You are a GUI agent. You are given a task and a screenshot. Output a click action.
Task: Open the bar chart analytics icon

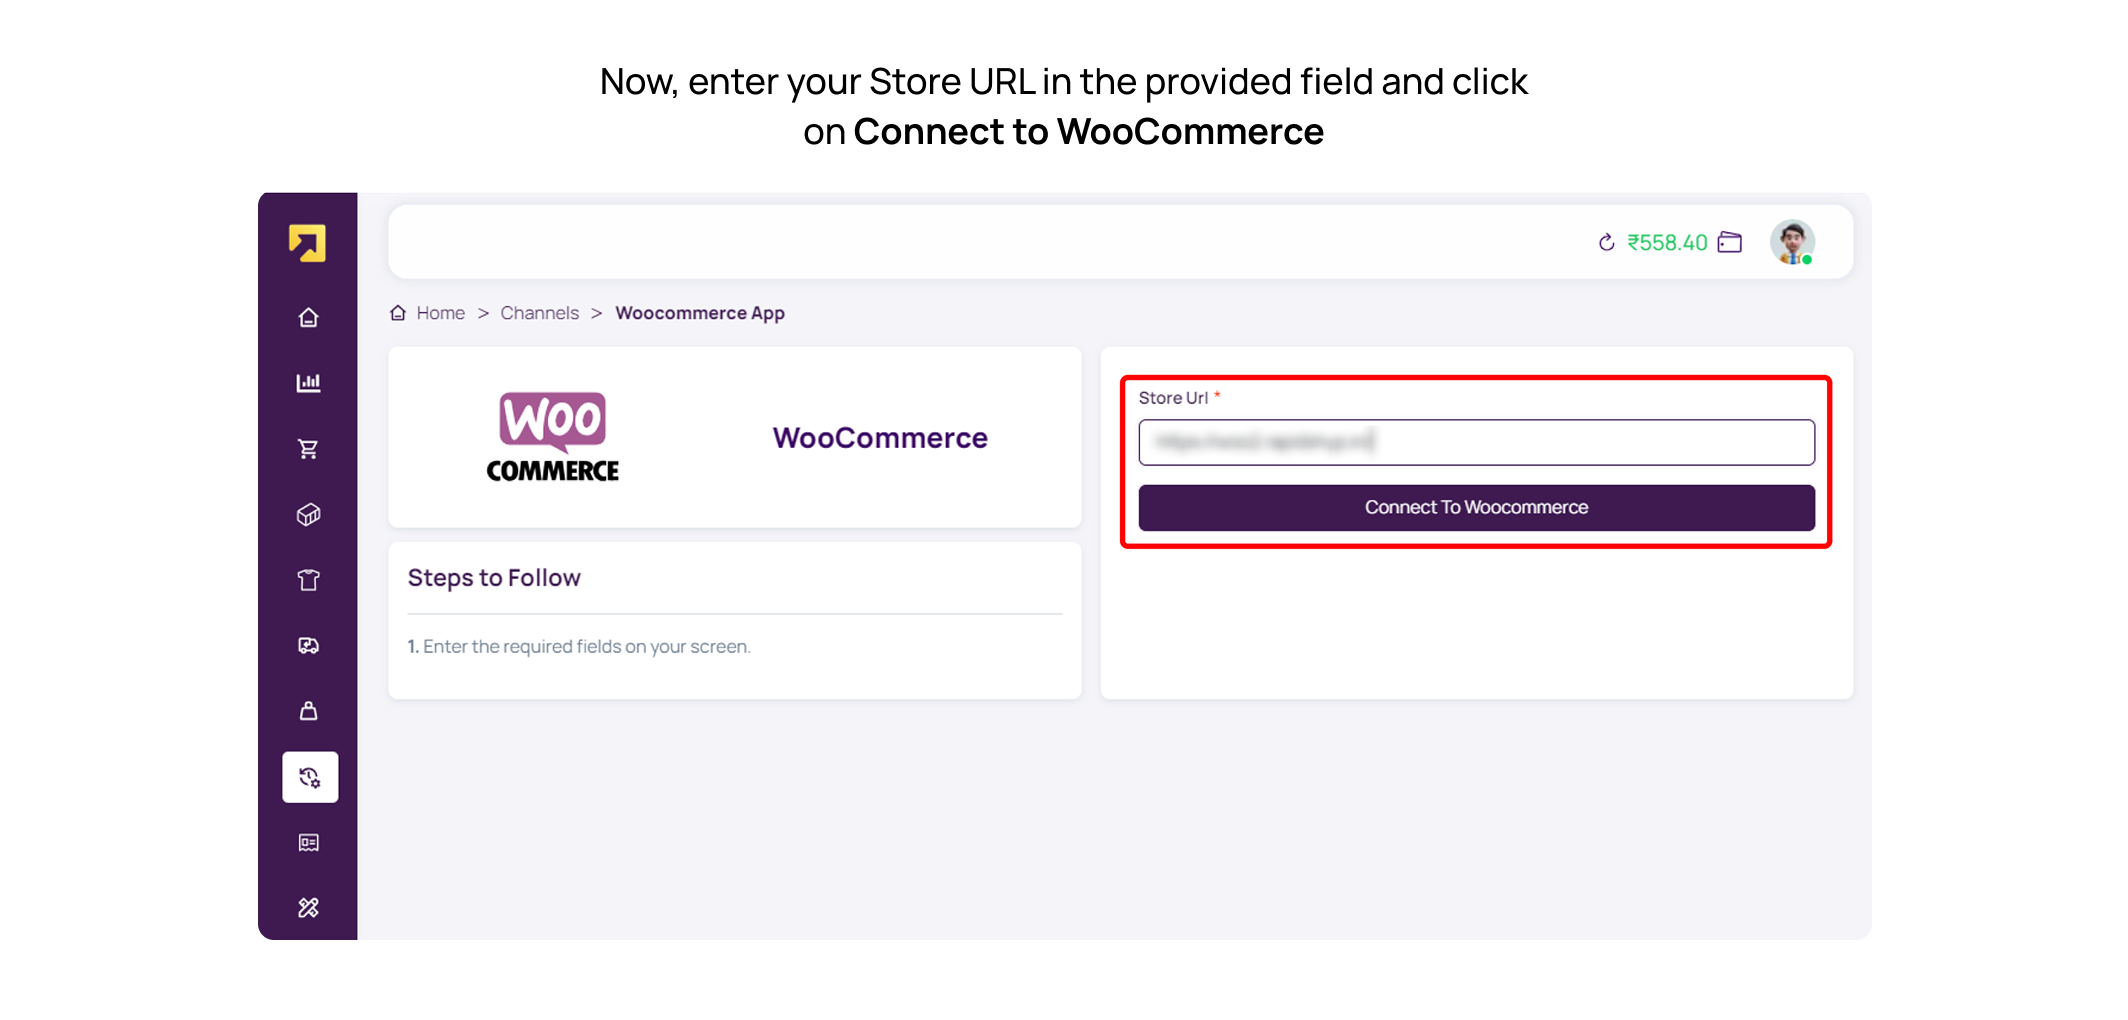point(308,383)
